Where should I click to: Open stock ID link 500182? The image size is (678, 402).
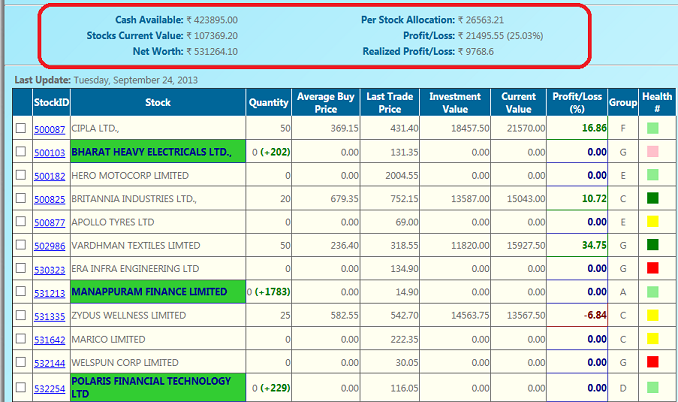click(50, 176)
